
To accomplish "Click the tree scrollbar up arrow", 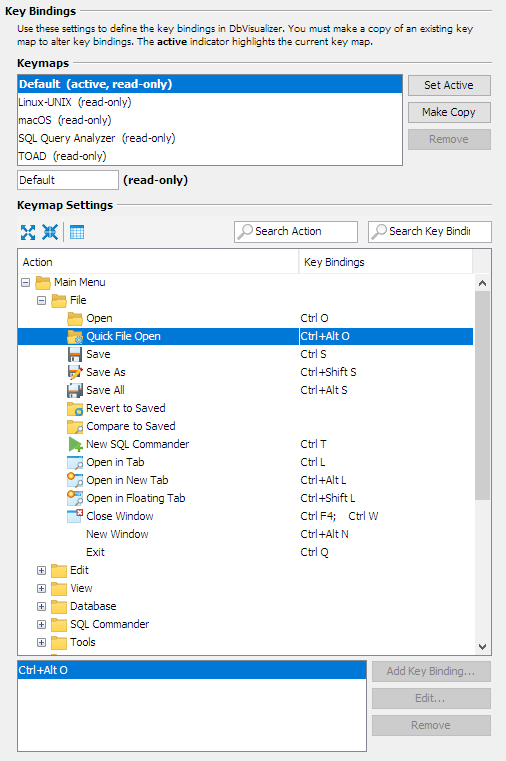I will (482, 282).
